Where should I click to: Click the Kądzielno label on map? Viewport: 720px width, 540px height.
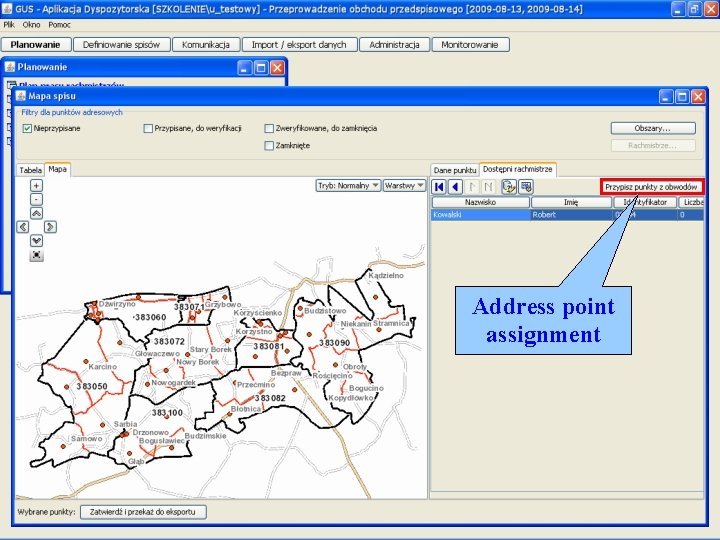coord(386,275)
